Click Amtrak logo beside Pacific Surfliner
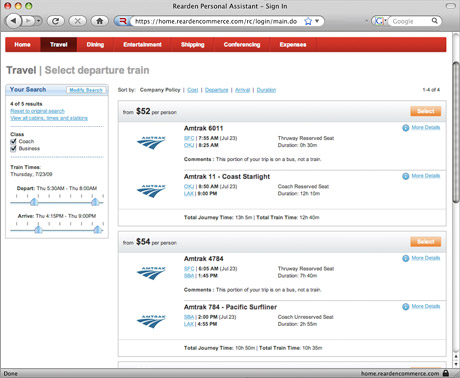The width and height of the screenshot is (460, 378). (151, 321)
